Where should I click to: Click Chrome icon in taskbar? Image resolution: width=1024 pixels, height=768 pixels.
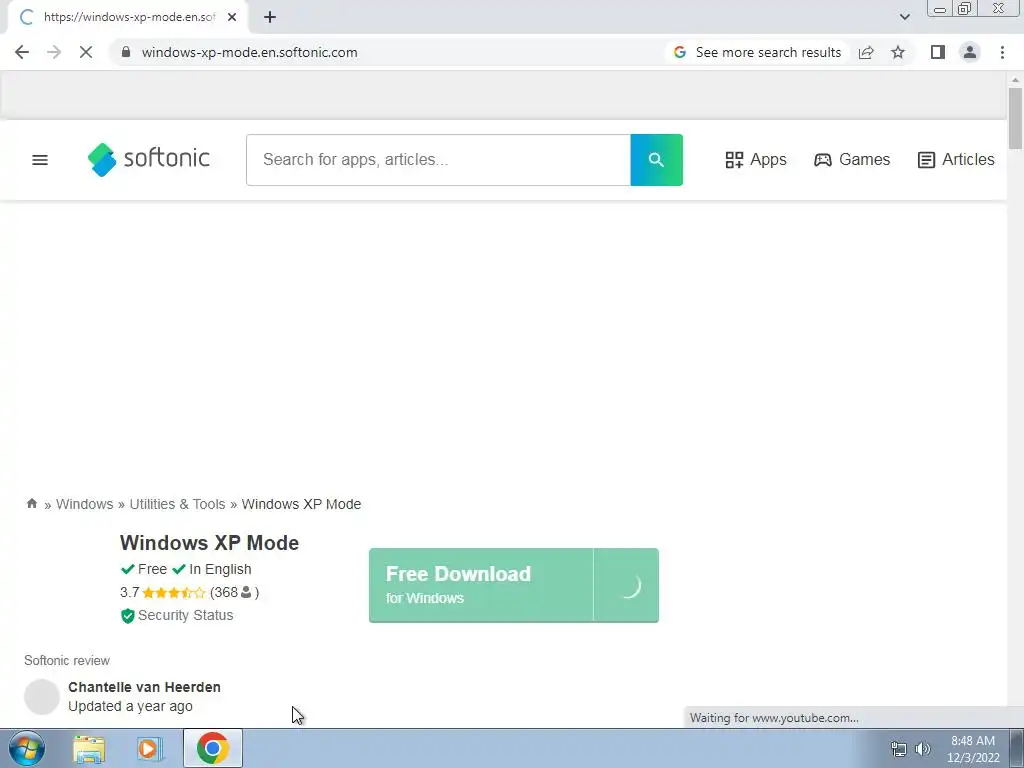tap(213, 748)
